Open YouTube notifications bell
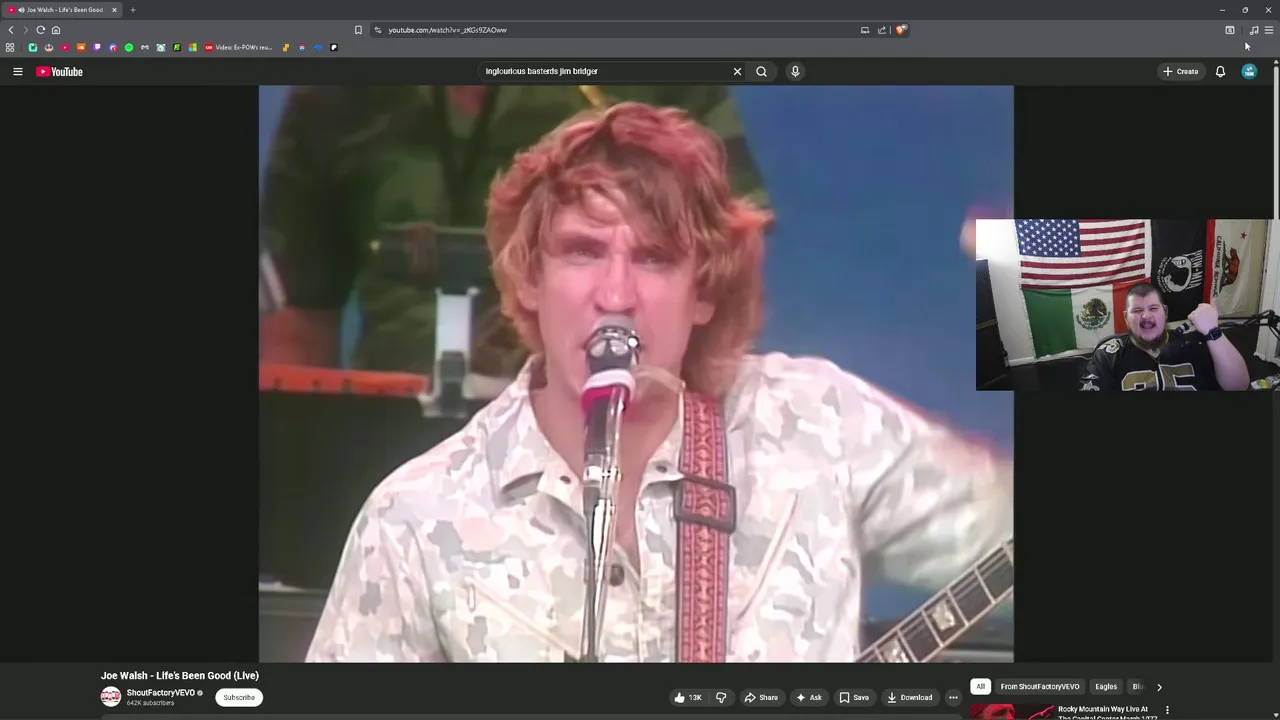The width and height of the screenshot is (1280, 720). pyautogui.click(x=1220, y=71)
